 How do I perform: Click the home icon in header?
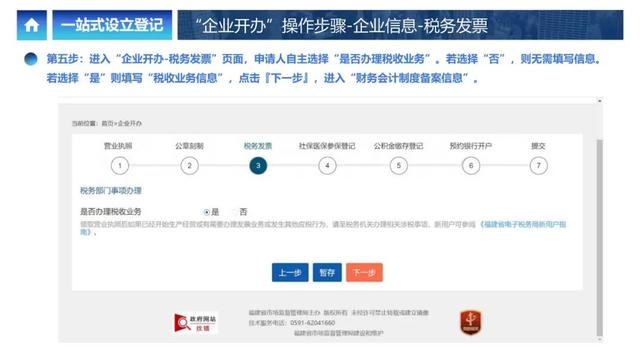coord(31,25)
